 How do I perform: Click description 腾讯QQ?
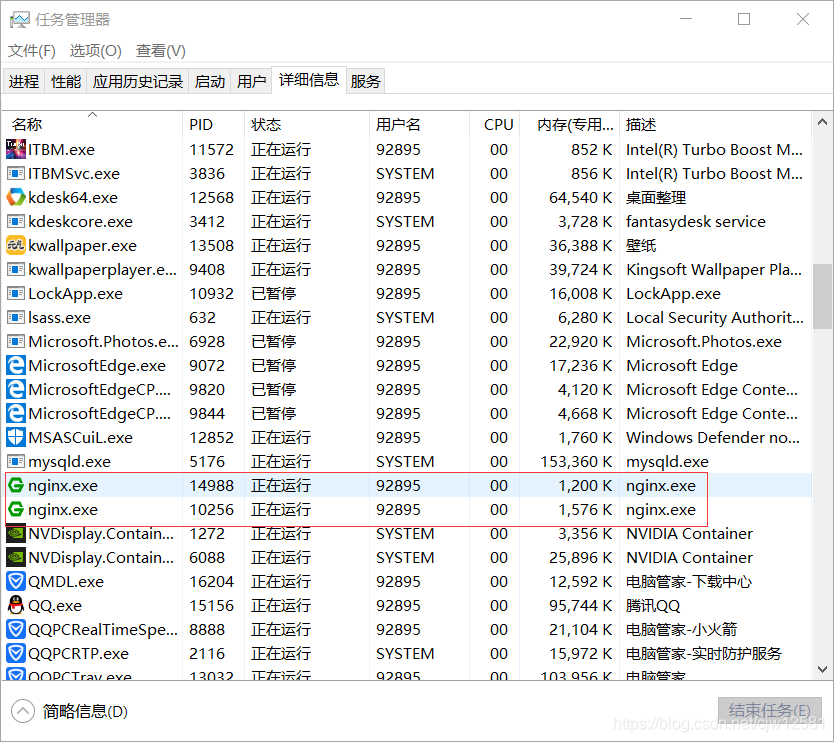[653, 605]
